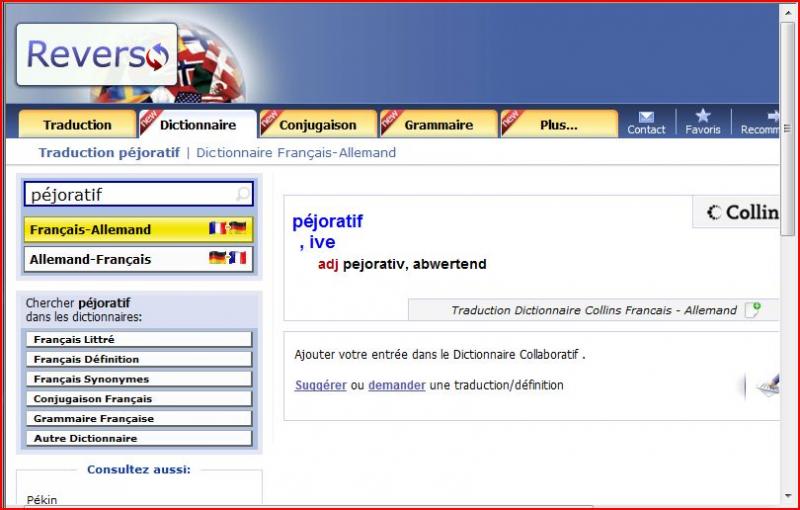The image size is (800, 510).
Task: Click Dictionnaire Français-Allemand breadcrumb
Action: point(296,152)
